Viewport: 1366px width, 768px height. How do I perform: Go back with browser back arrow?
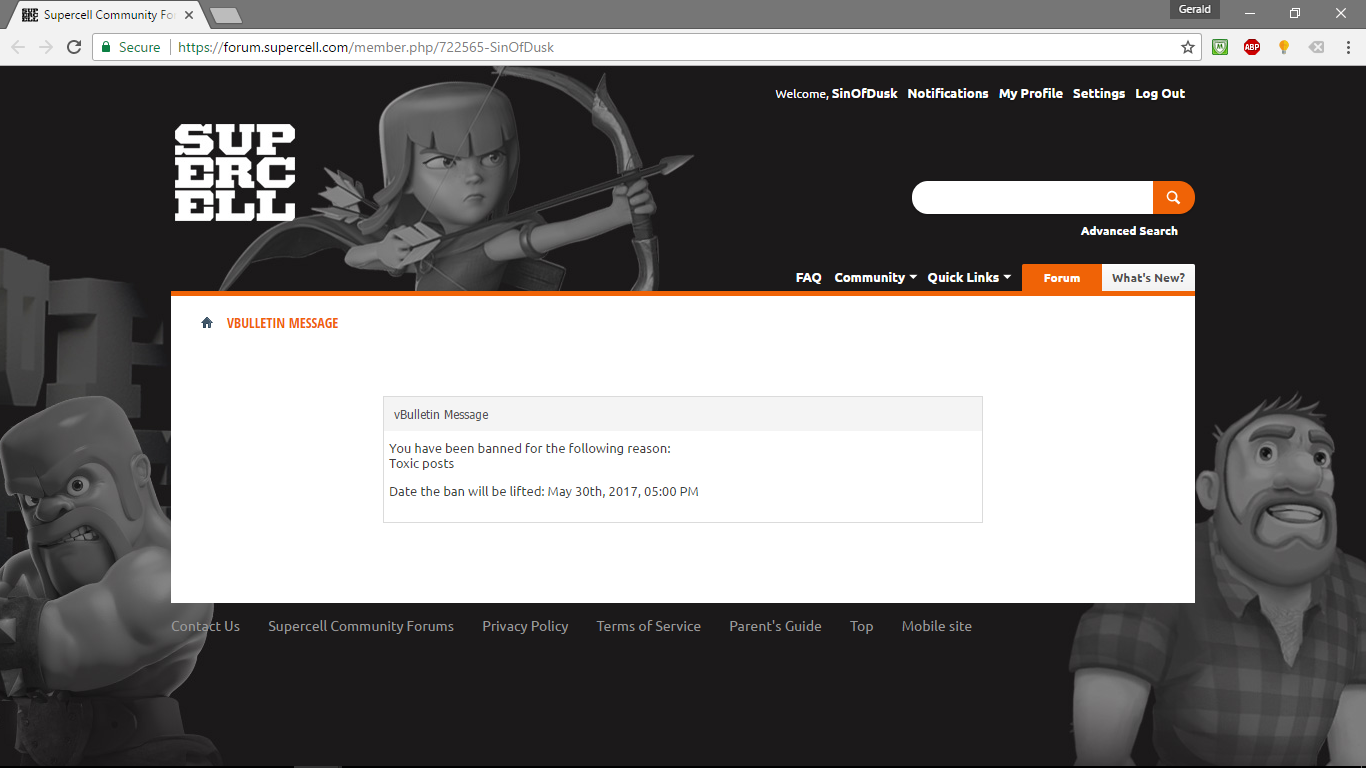coord(18,47)
